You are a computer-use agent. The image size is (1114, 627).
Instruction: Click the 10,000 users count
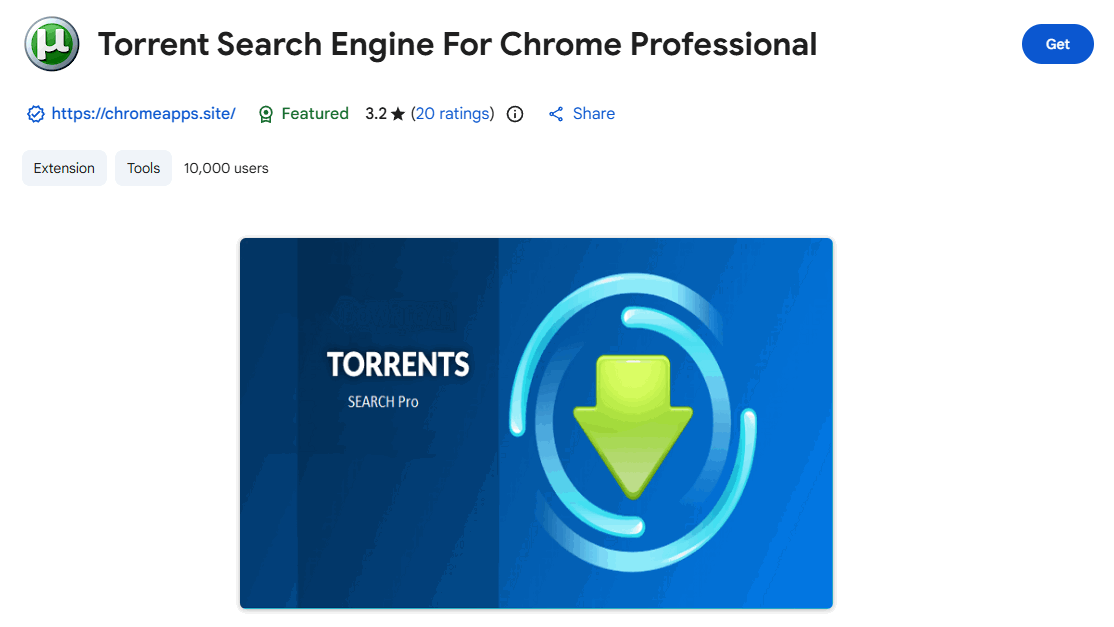pos(226,168)
